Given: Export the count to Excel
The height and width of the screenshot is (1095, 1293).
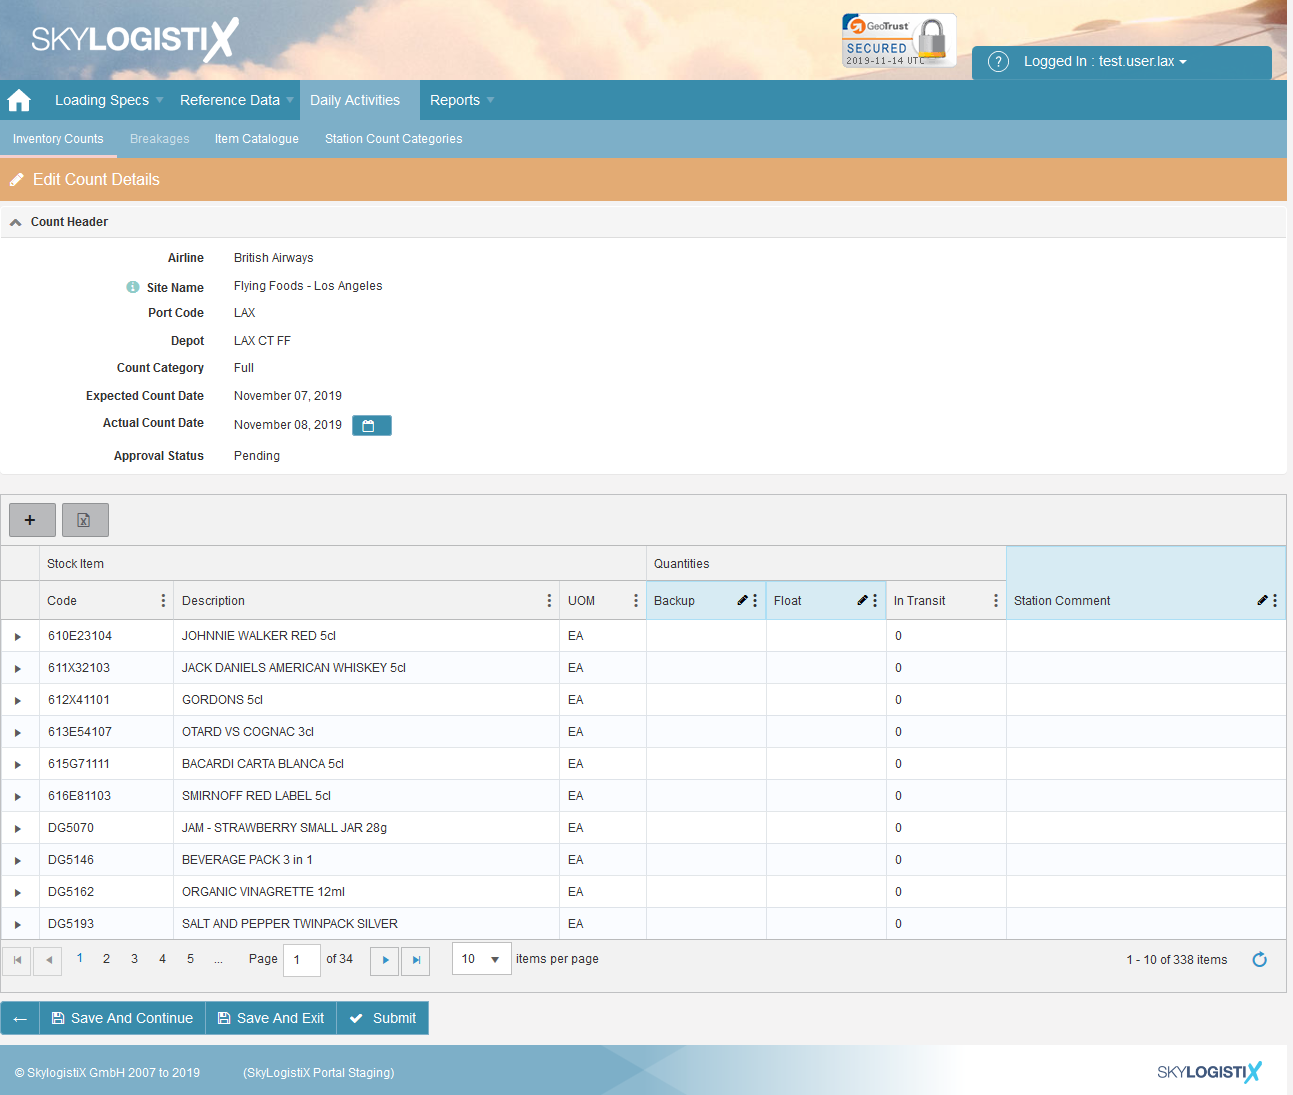Looking at the screenshot, I should pos(85,520).
